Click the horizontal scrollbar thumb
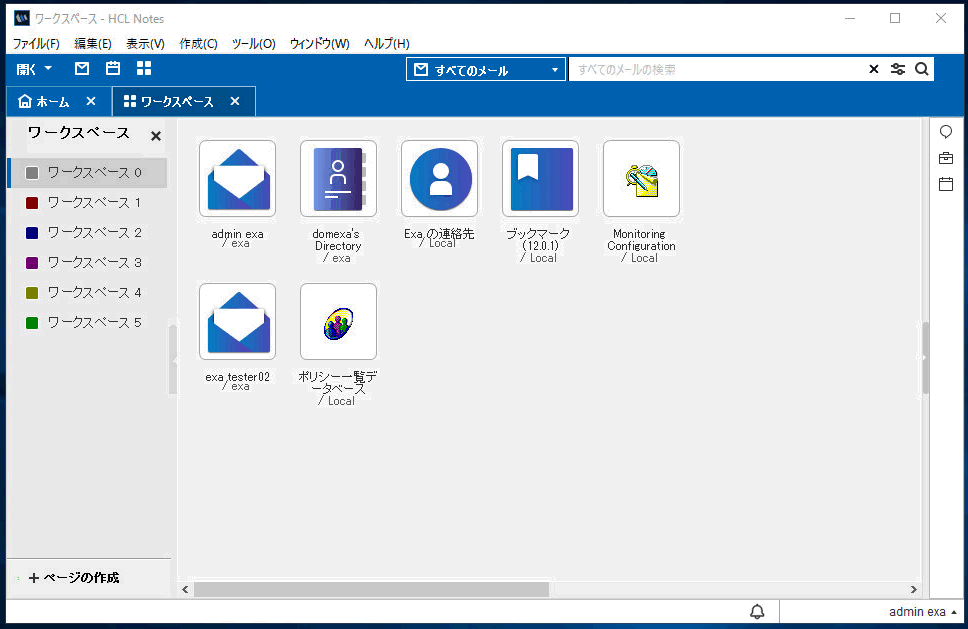This screenshot has height=629, width=968. (371, 589)
